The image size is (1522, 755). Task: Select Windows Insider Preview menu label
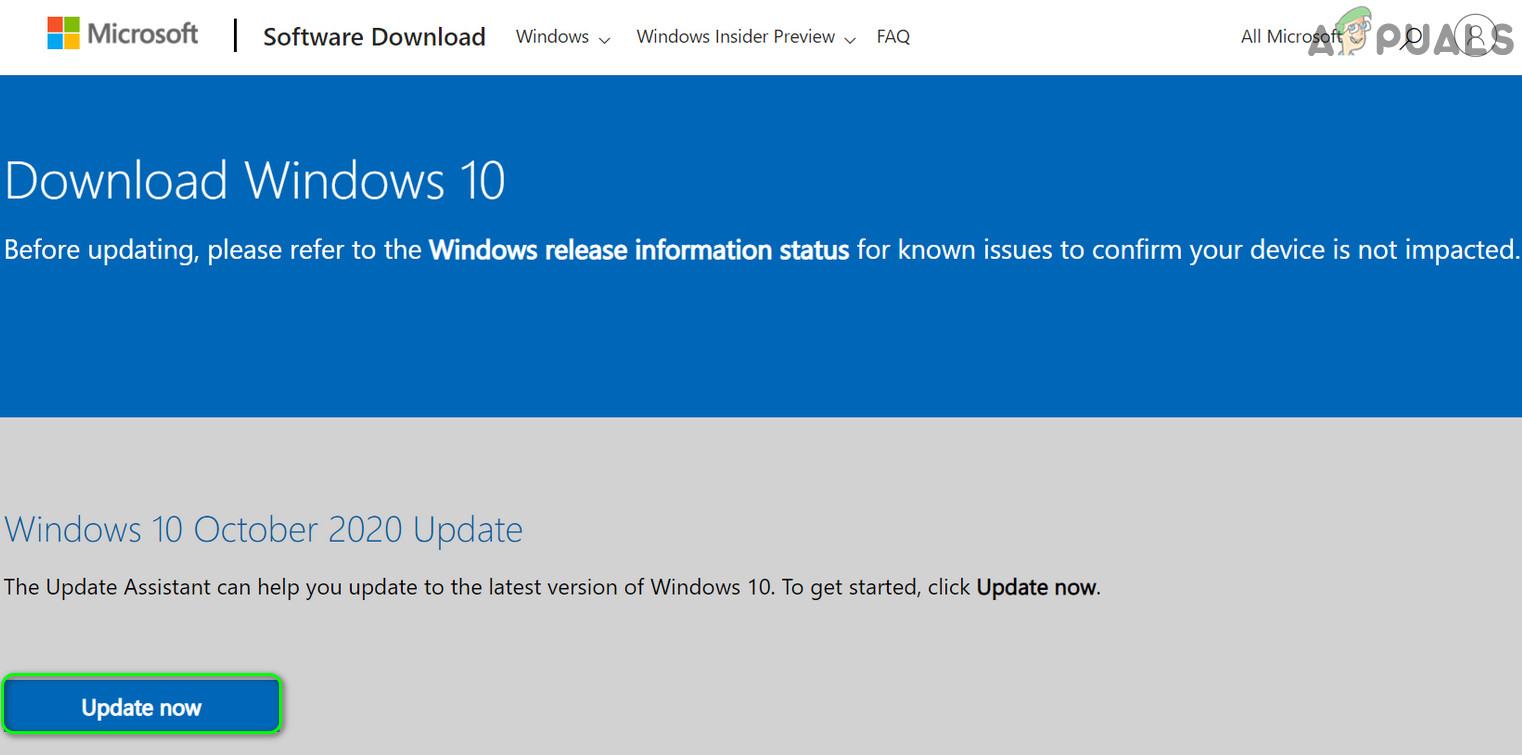pos(735,37)
